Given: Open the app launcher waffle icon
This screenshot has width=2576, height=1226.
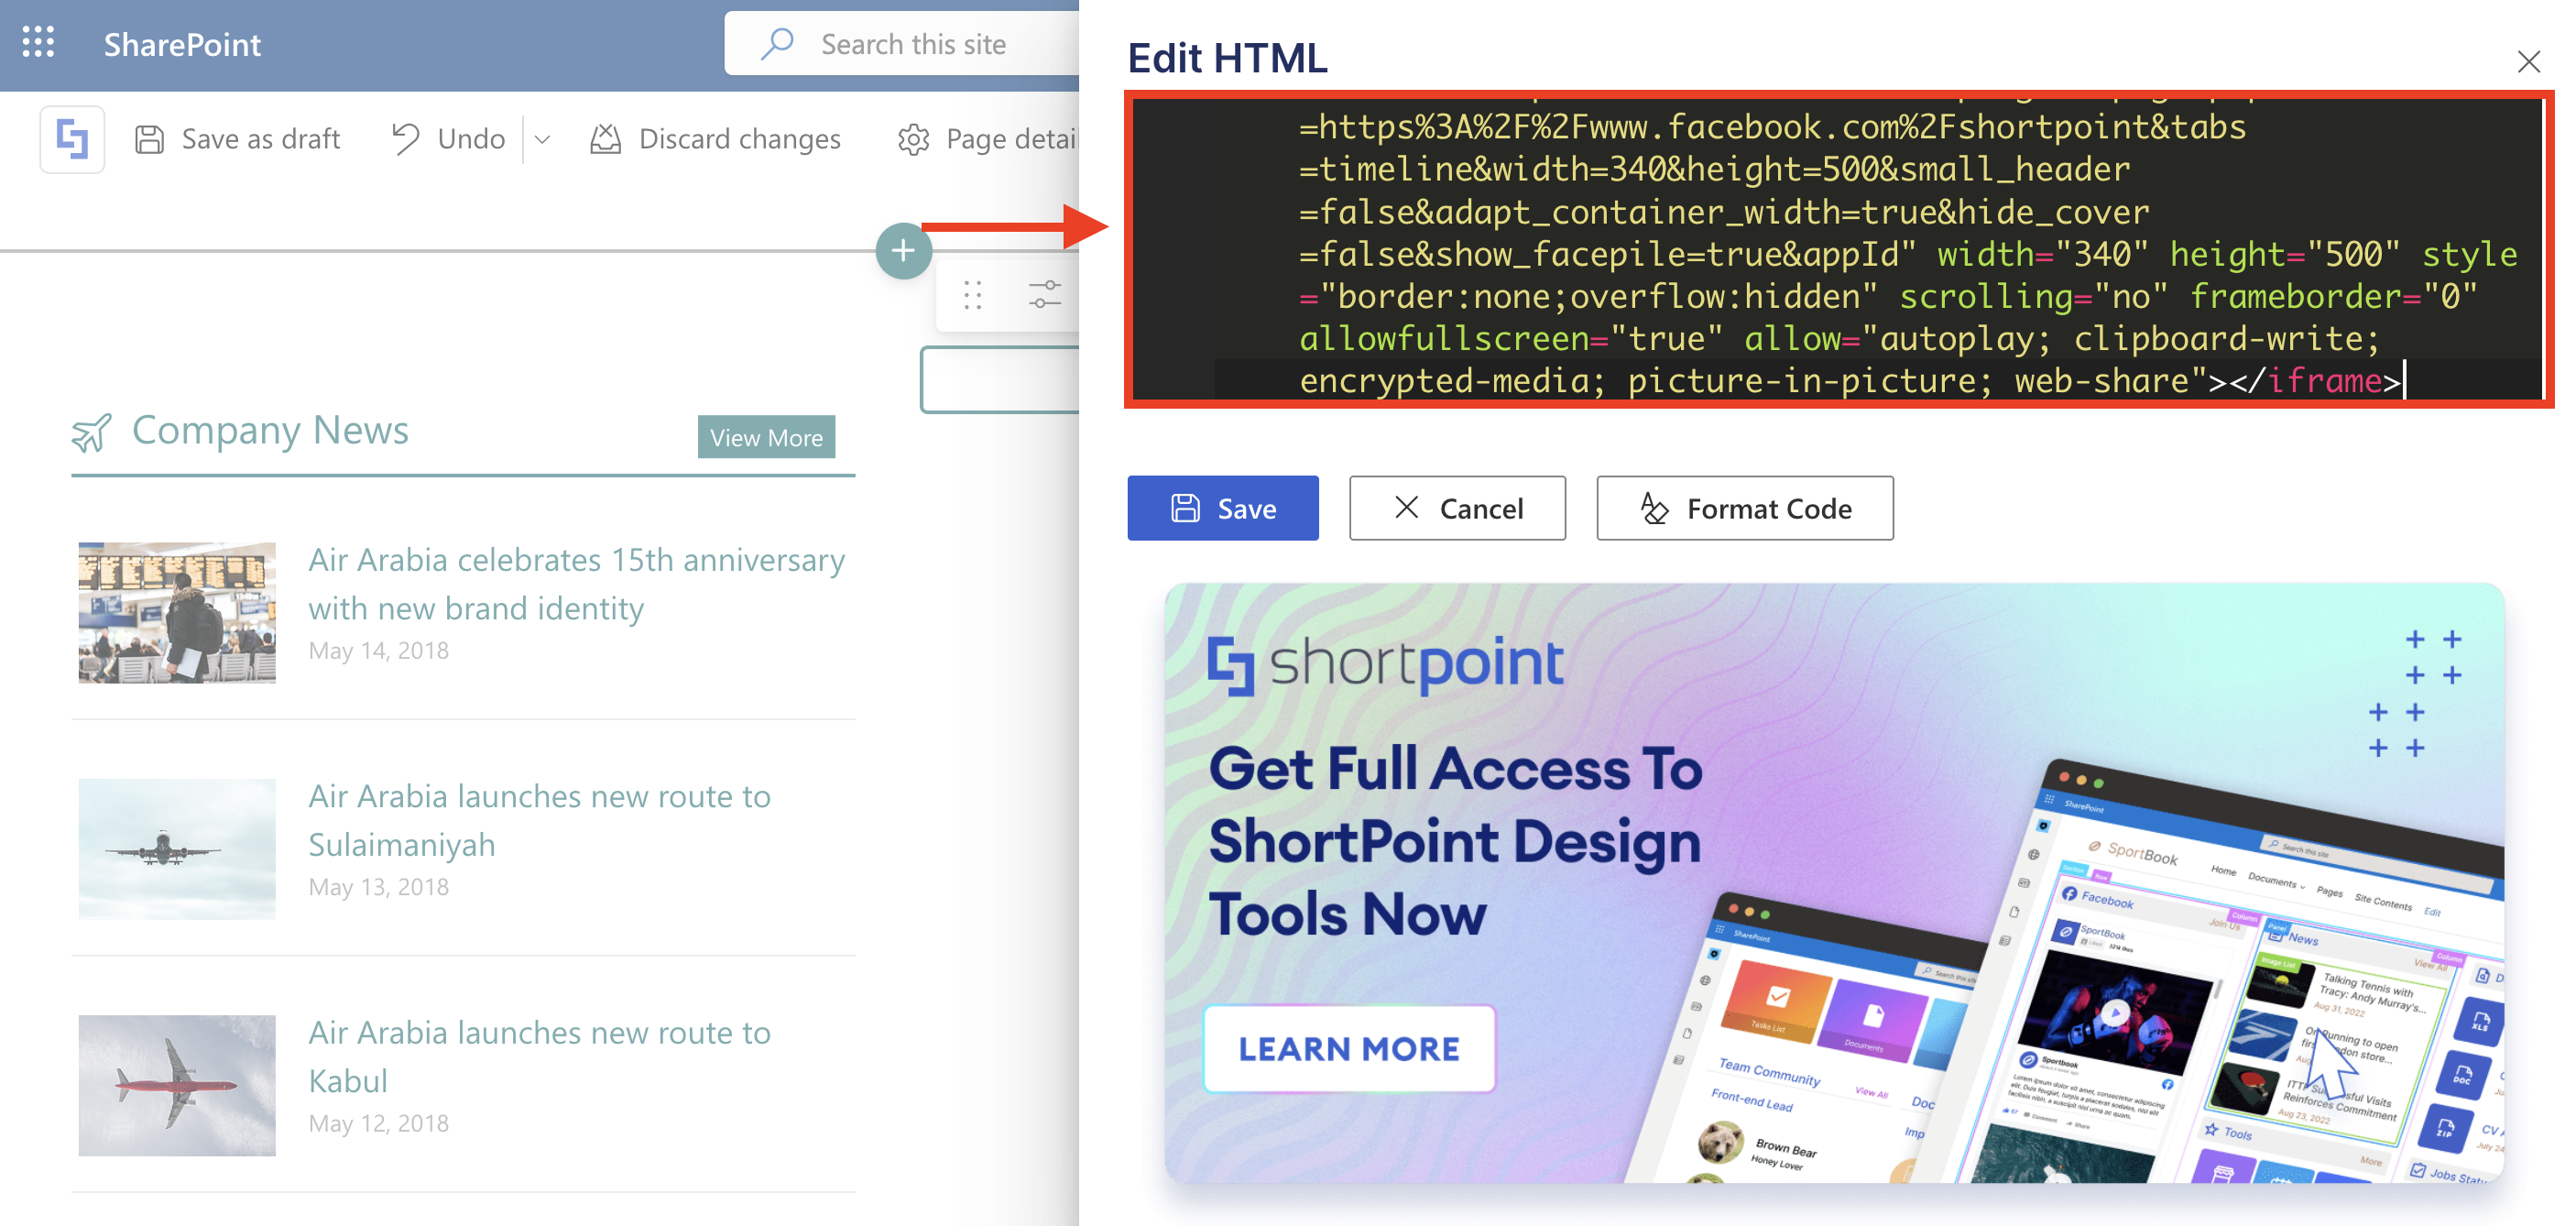Looking at the screenshot, I should click(x=38, y=43).
